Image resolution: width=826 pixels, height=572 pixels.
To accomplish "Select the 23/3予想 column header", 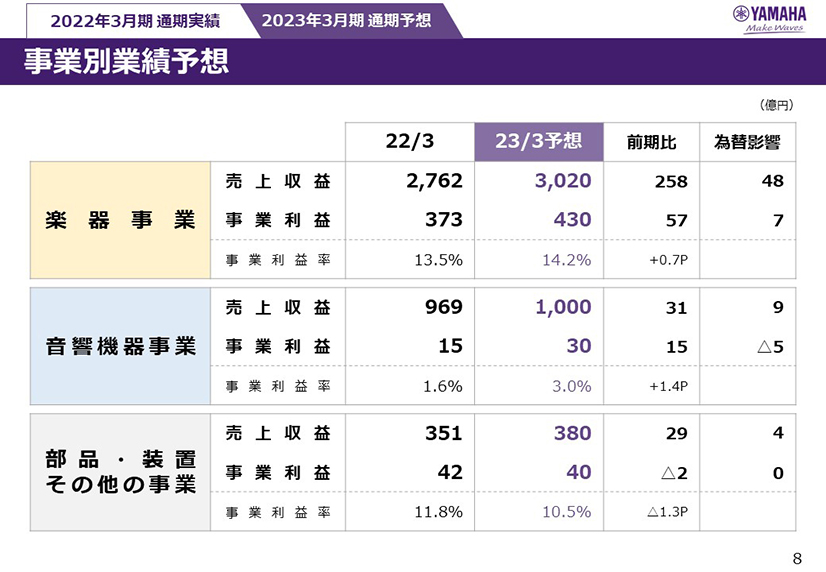I will pos(538,141).
